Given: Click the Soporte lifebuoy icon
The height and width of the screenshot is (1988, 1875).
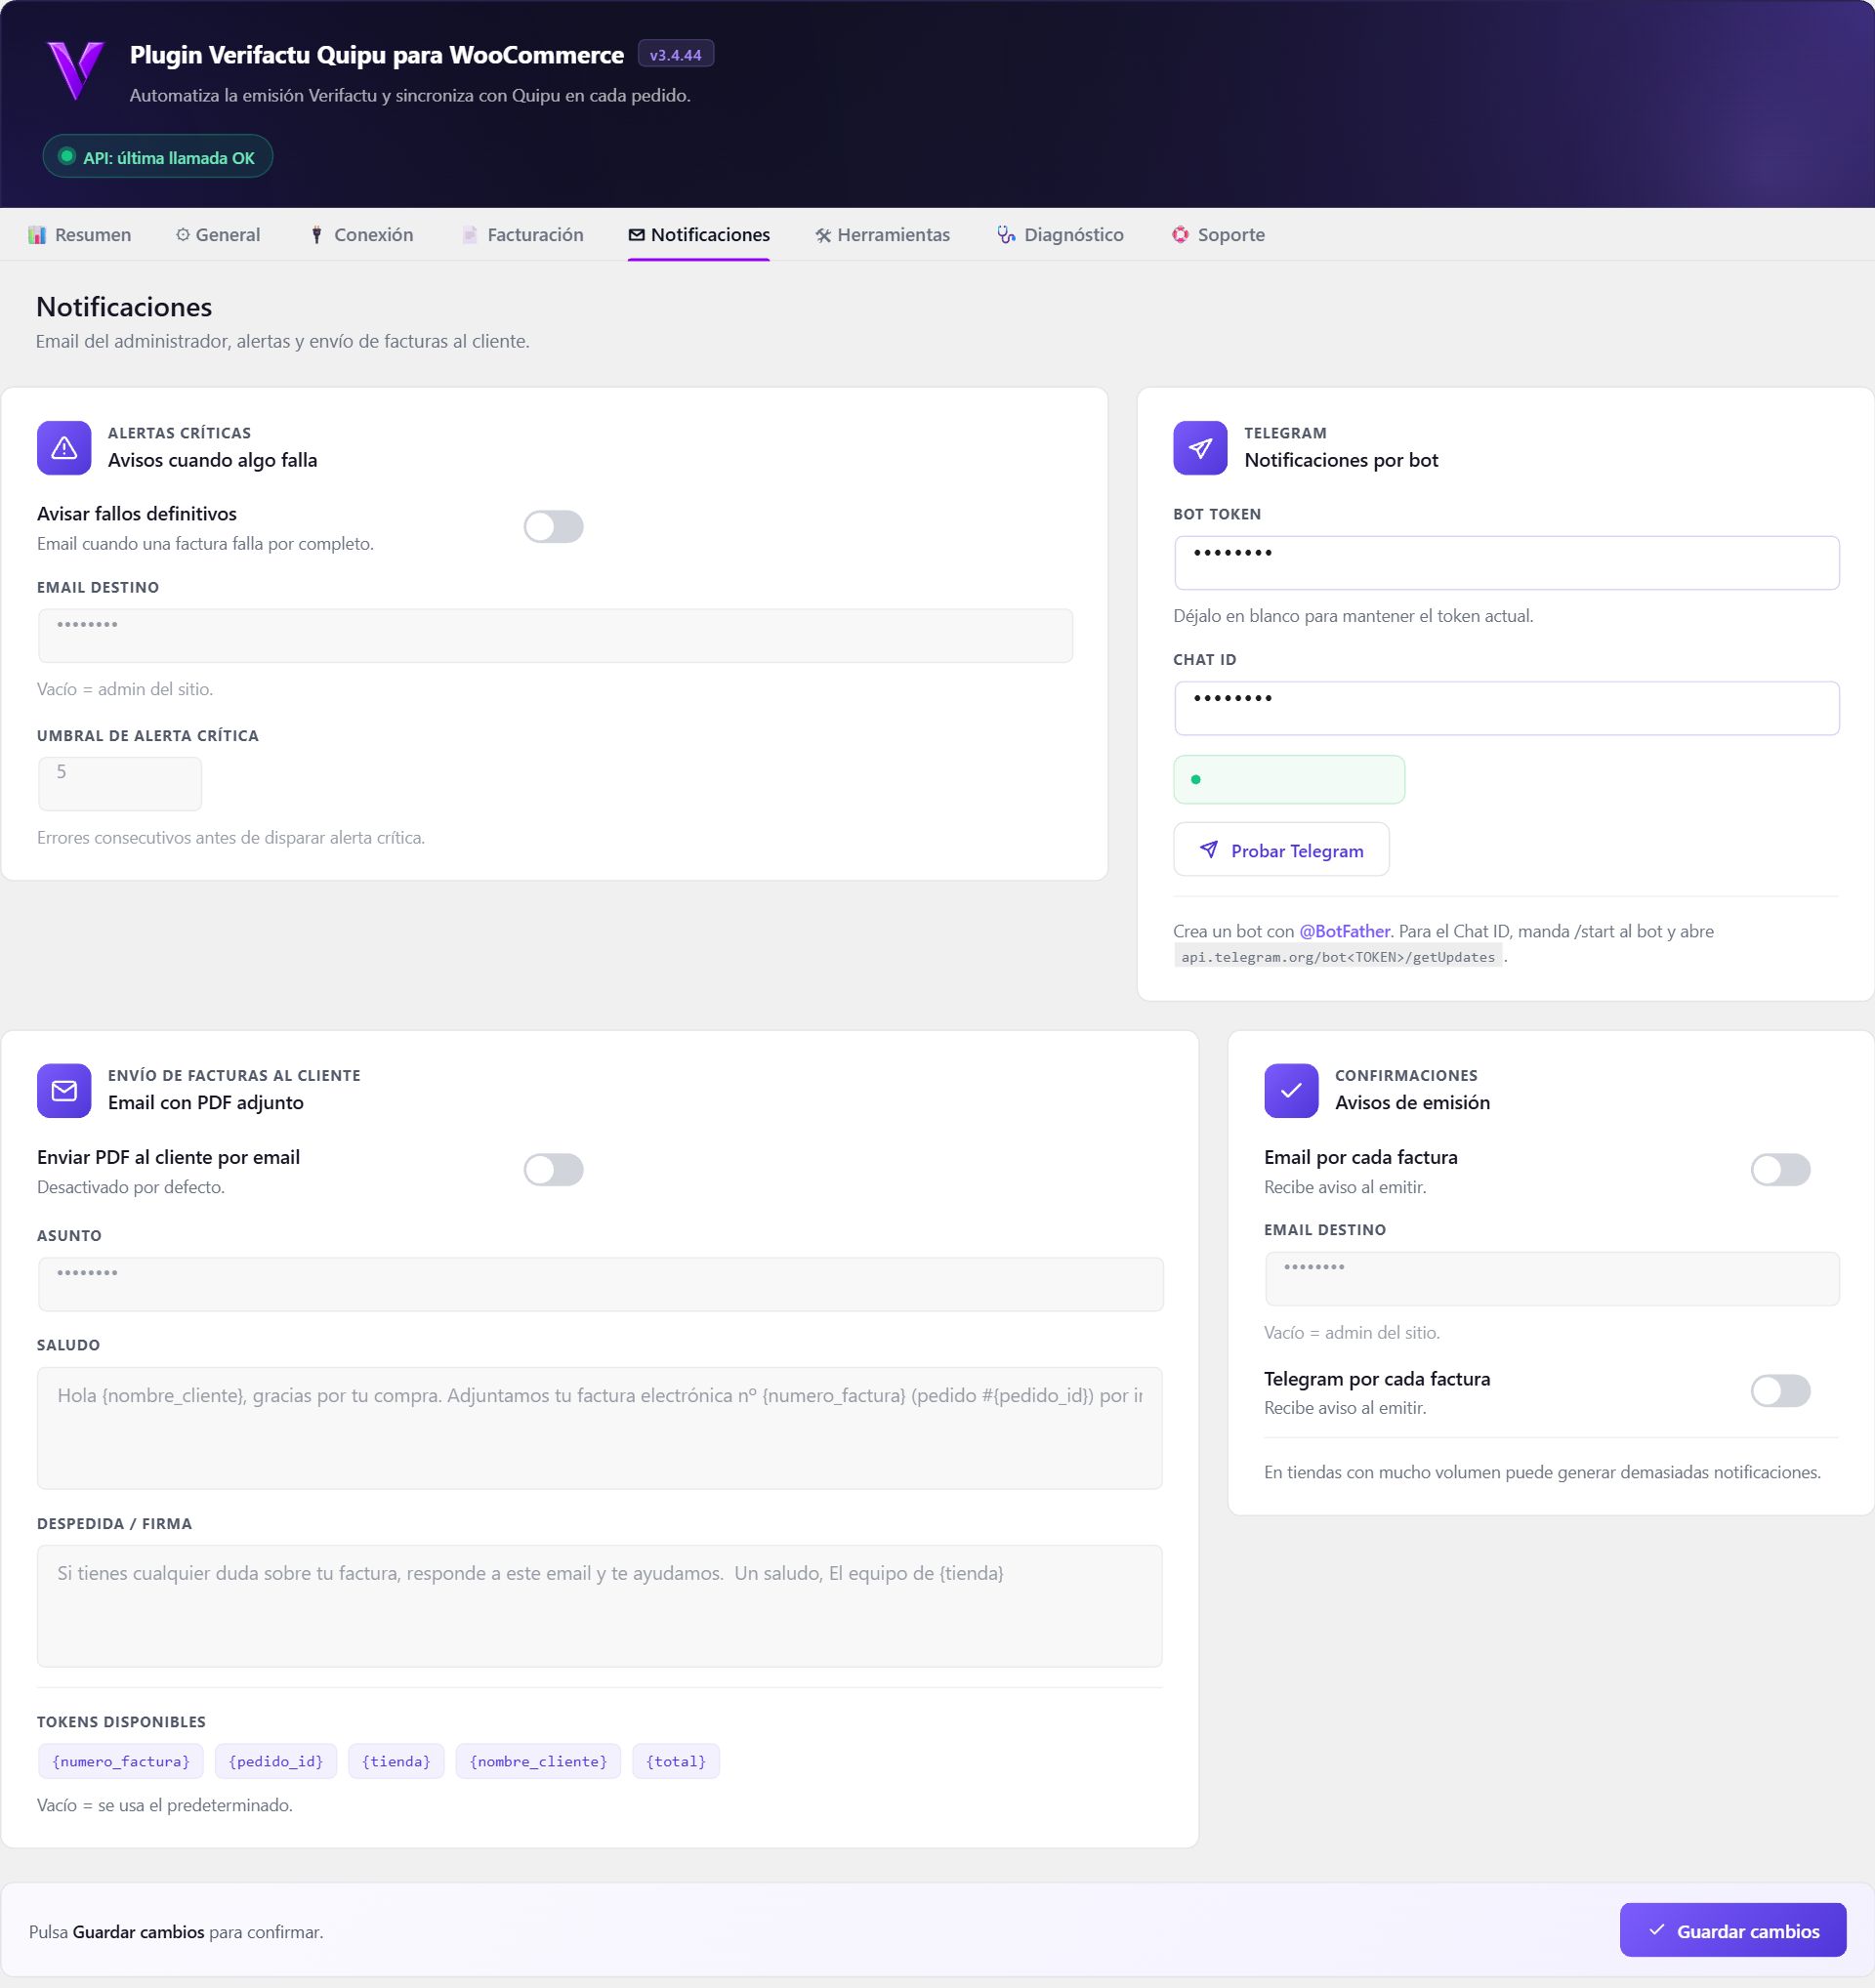Looking at the screenshot, I should click(1180, 235).
